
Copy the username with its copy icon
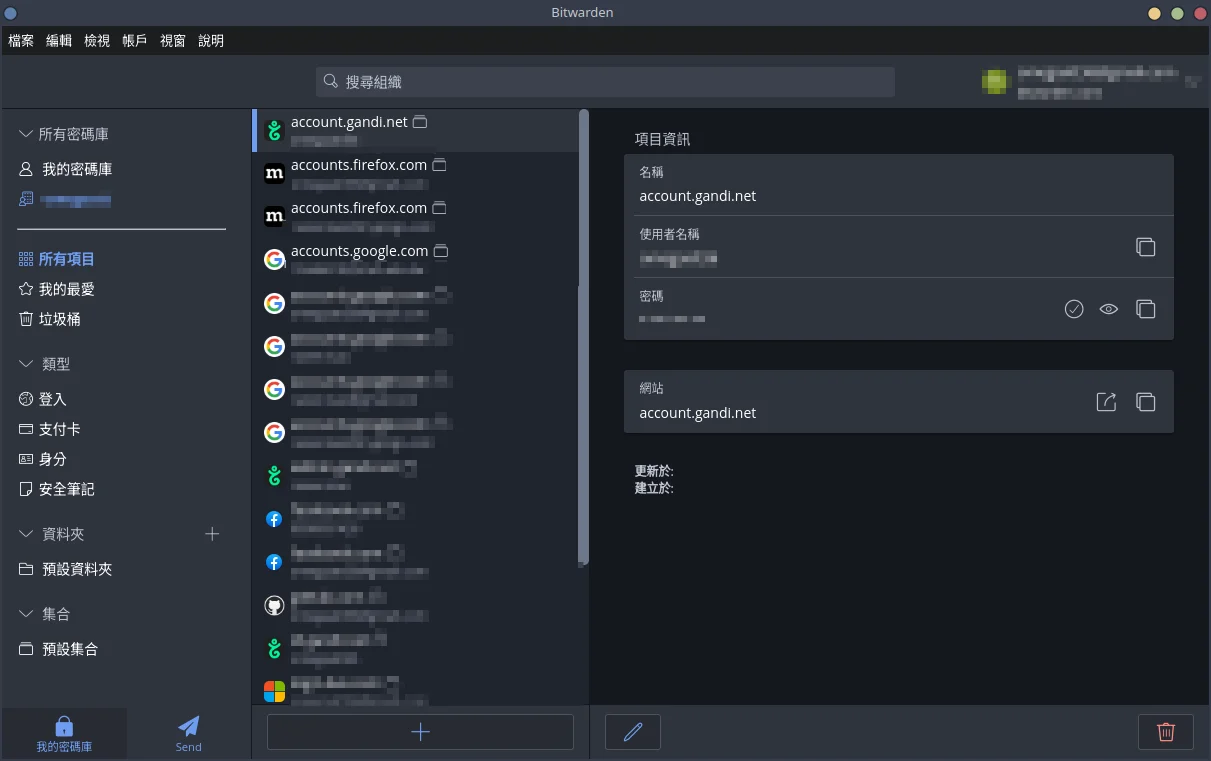tap(1146, 247)
